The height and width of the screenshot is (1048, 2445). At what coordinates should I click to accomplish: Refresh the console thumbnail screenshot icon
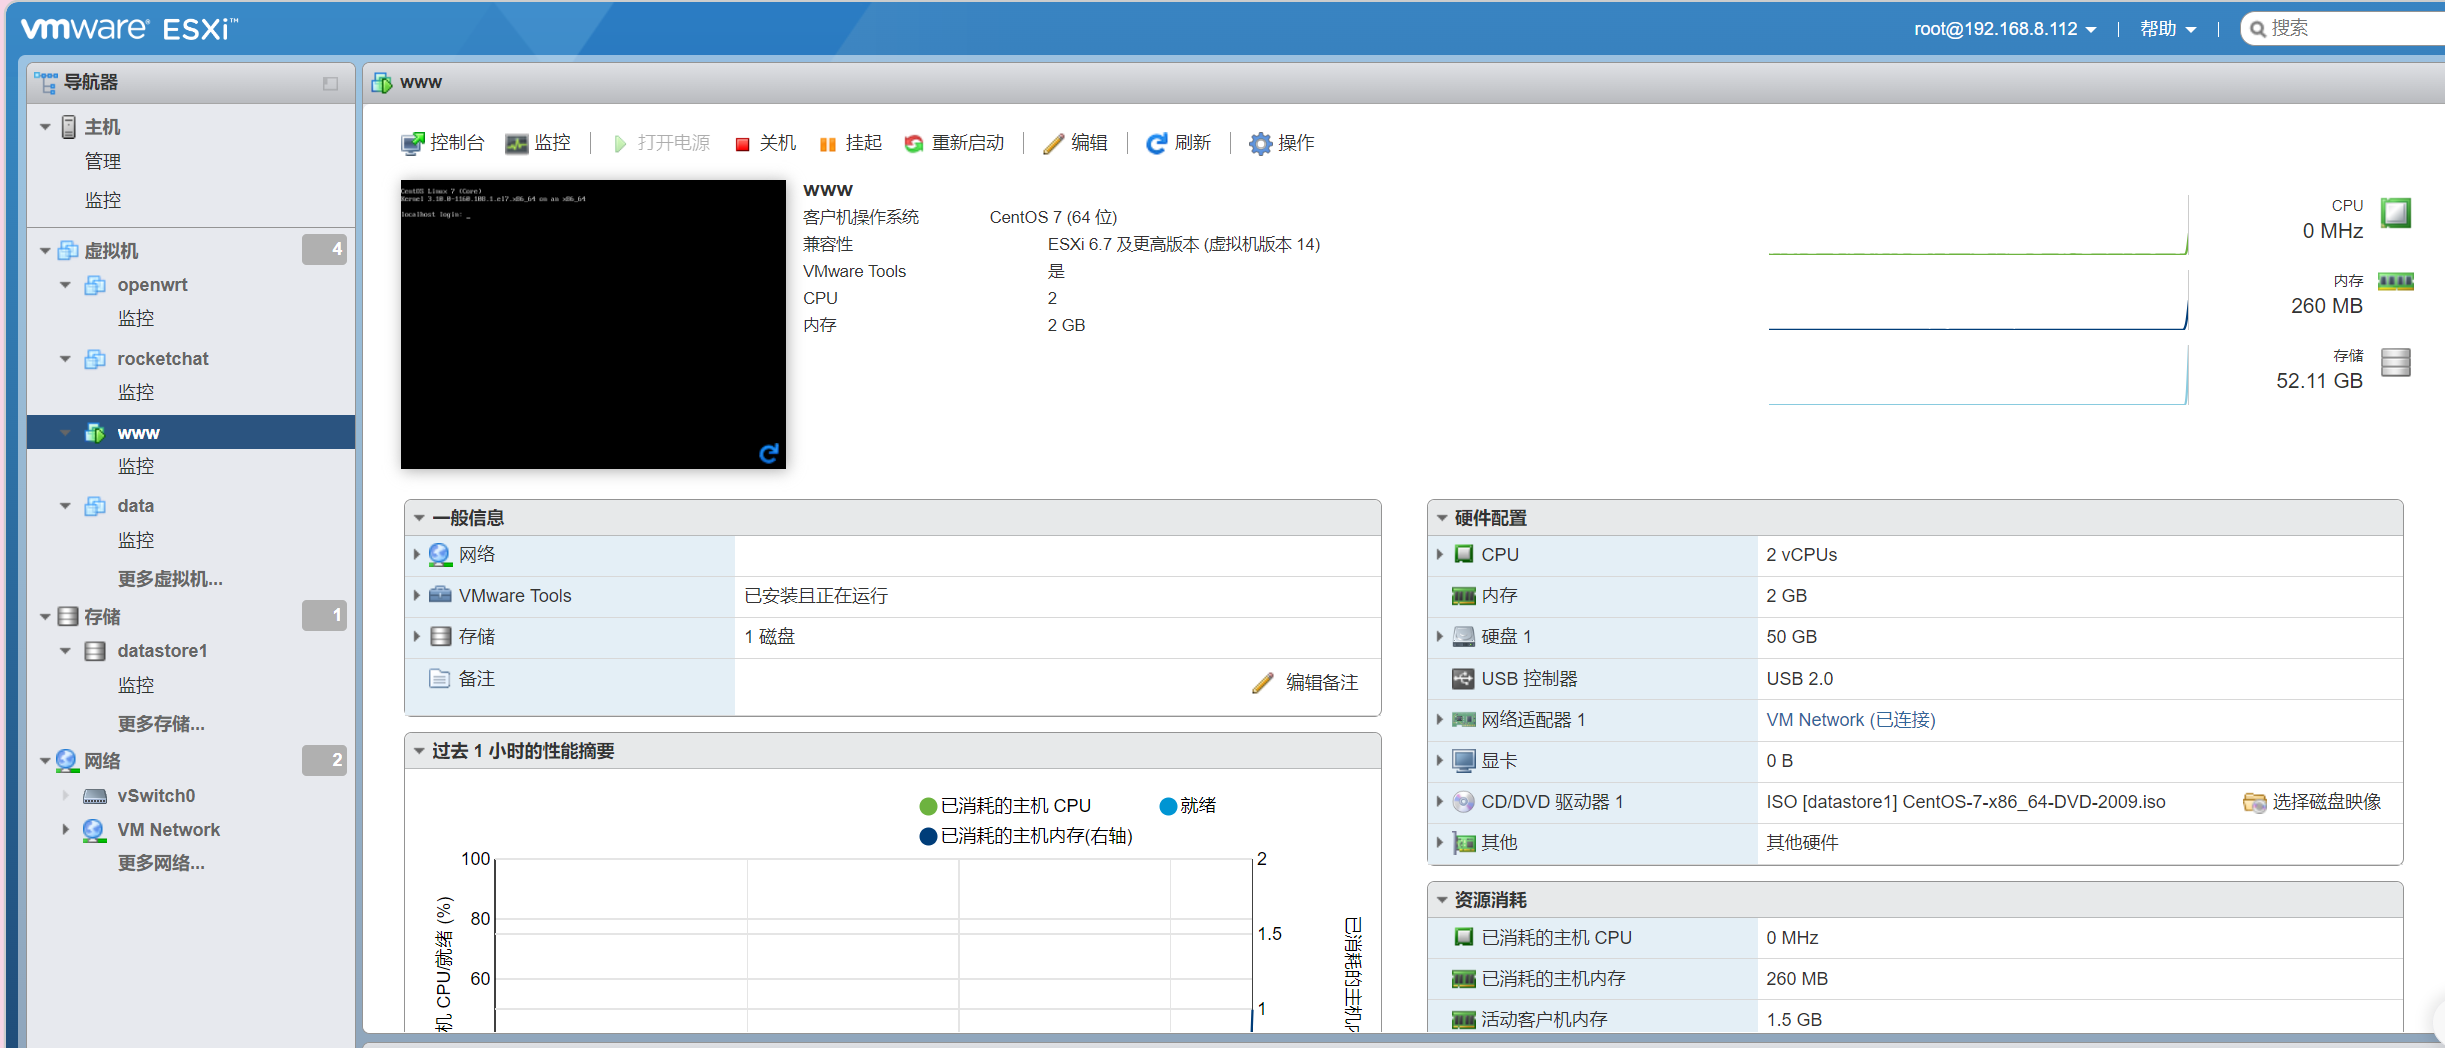pos(768,453)
